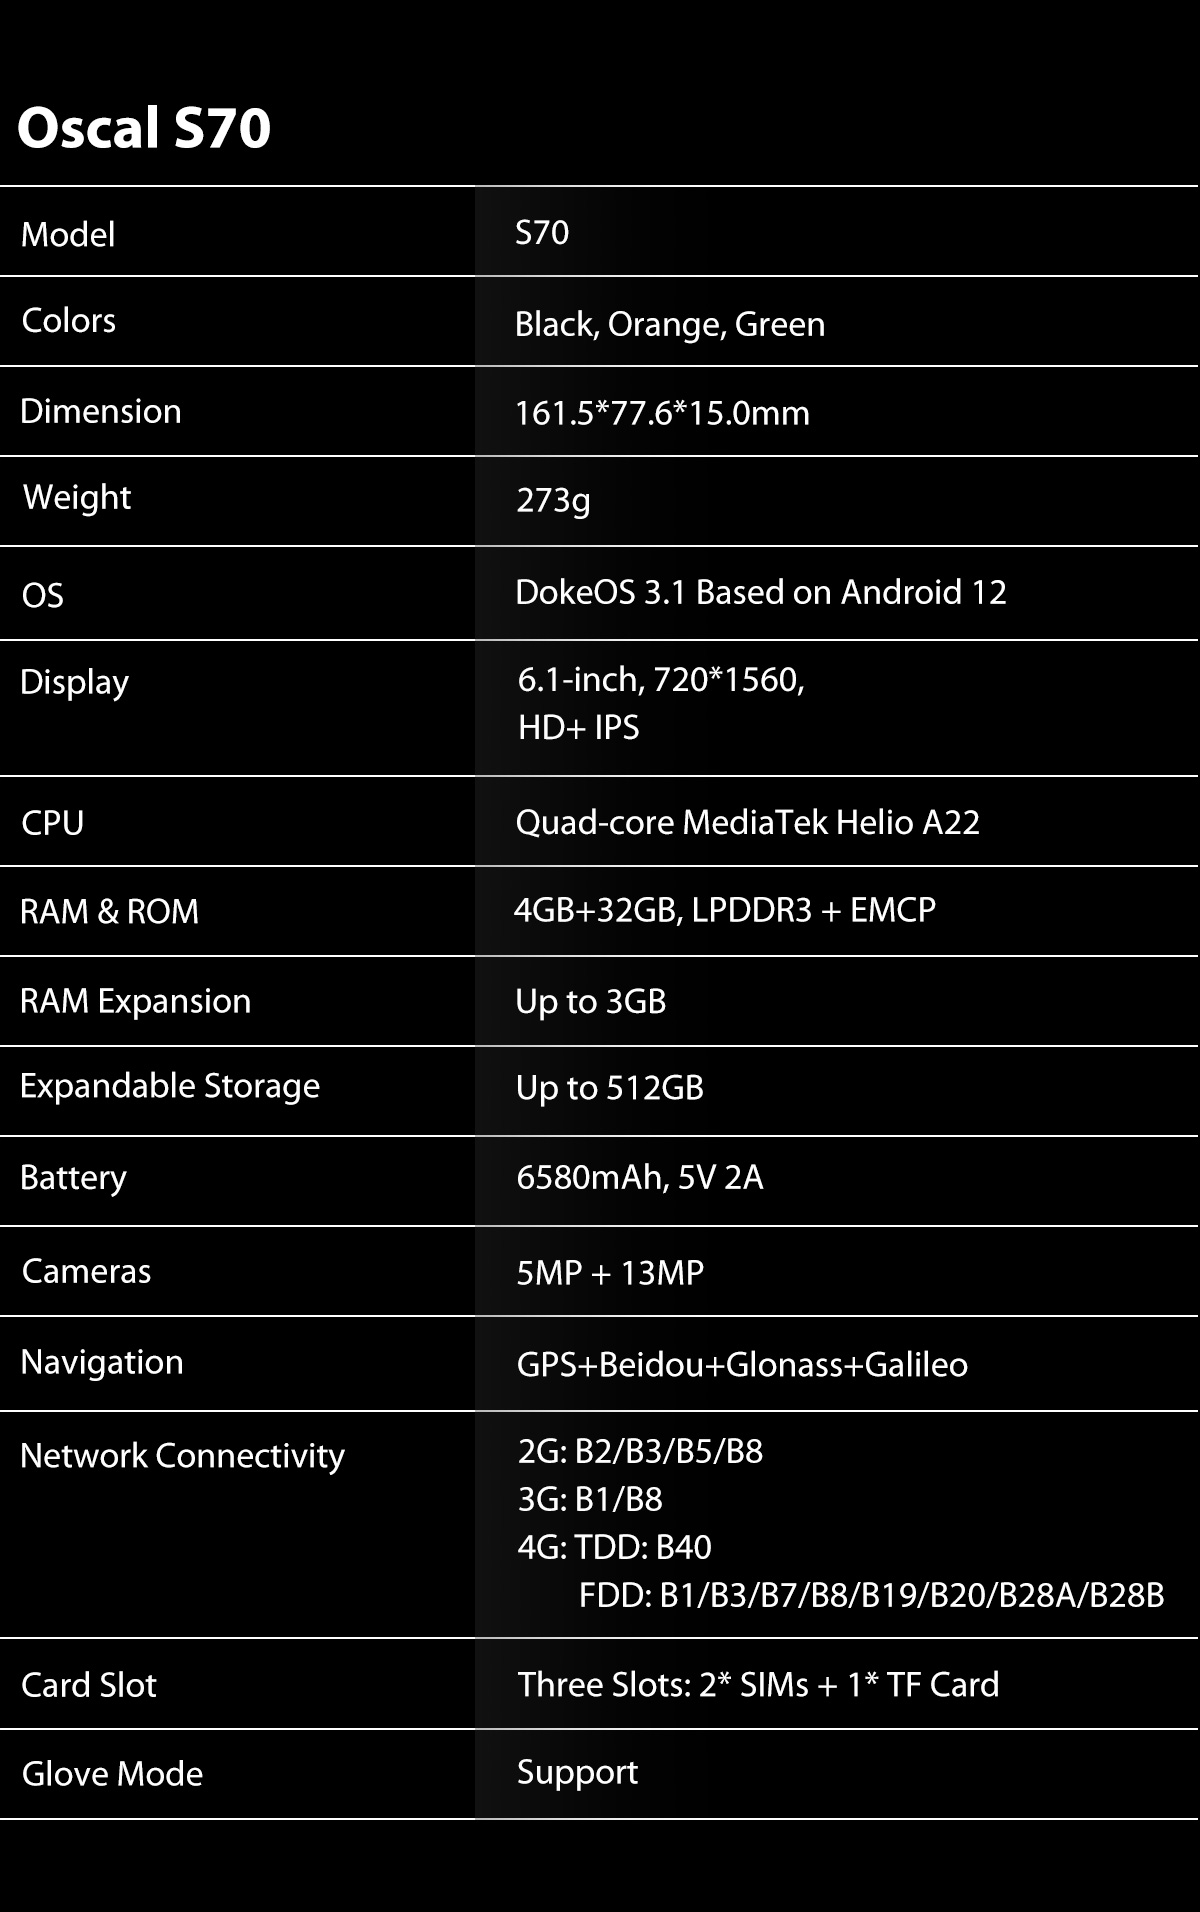The height and width of the screenshot is (1912, 1200).
Task: Click Quad-core MediaTek Helio A22 text
Action: (x=747, y=822)
